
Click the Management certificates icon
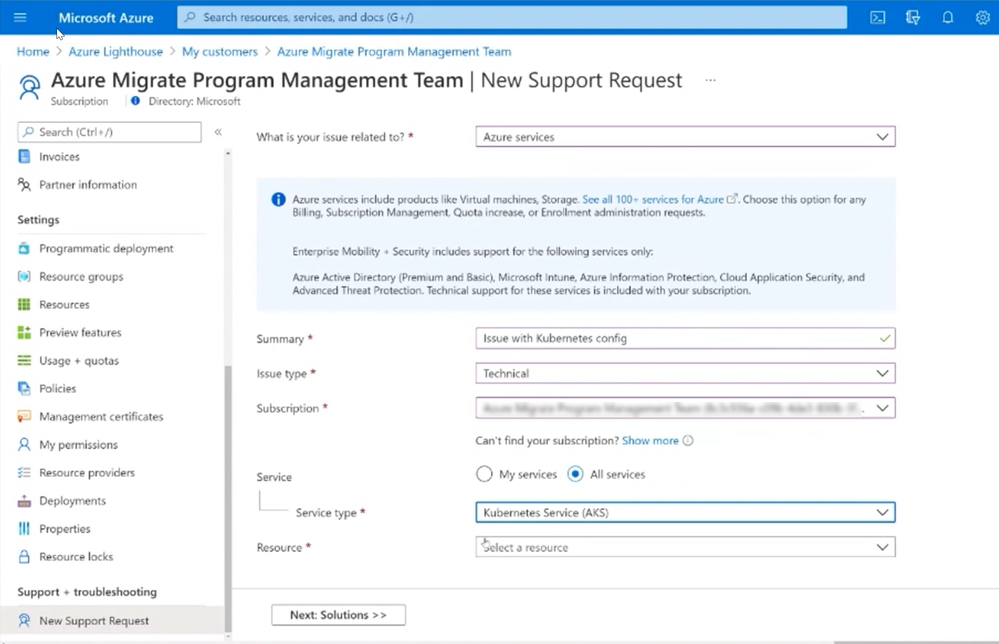point(24,417)
